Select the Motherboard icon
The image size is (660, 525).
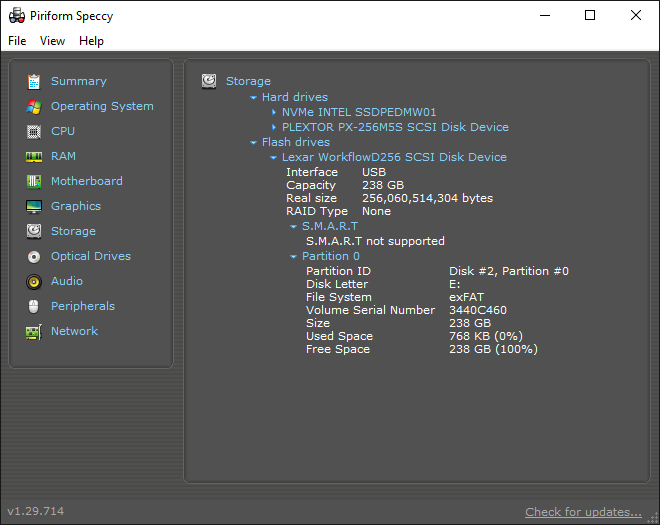click(x=34, y=181)
